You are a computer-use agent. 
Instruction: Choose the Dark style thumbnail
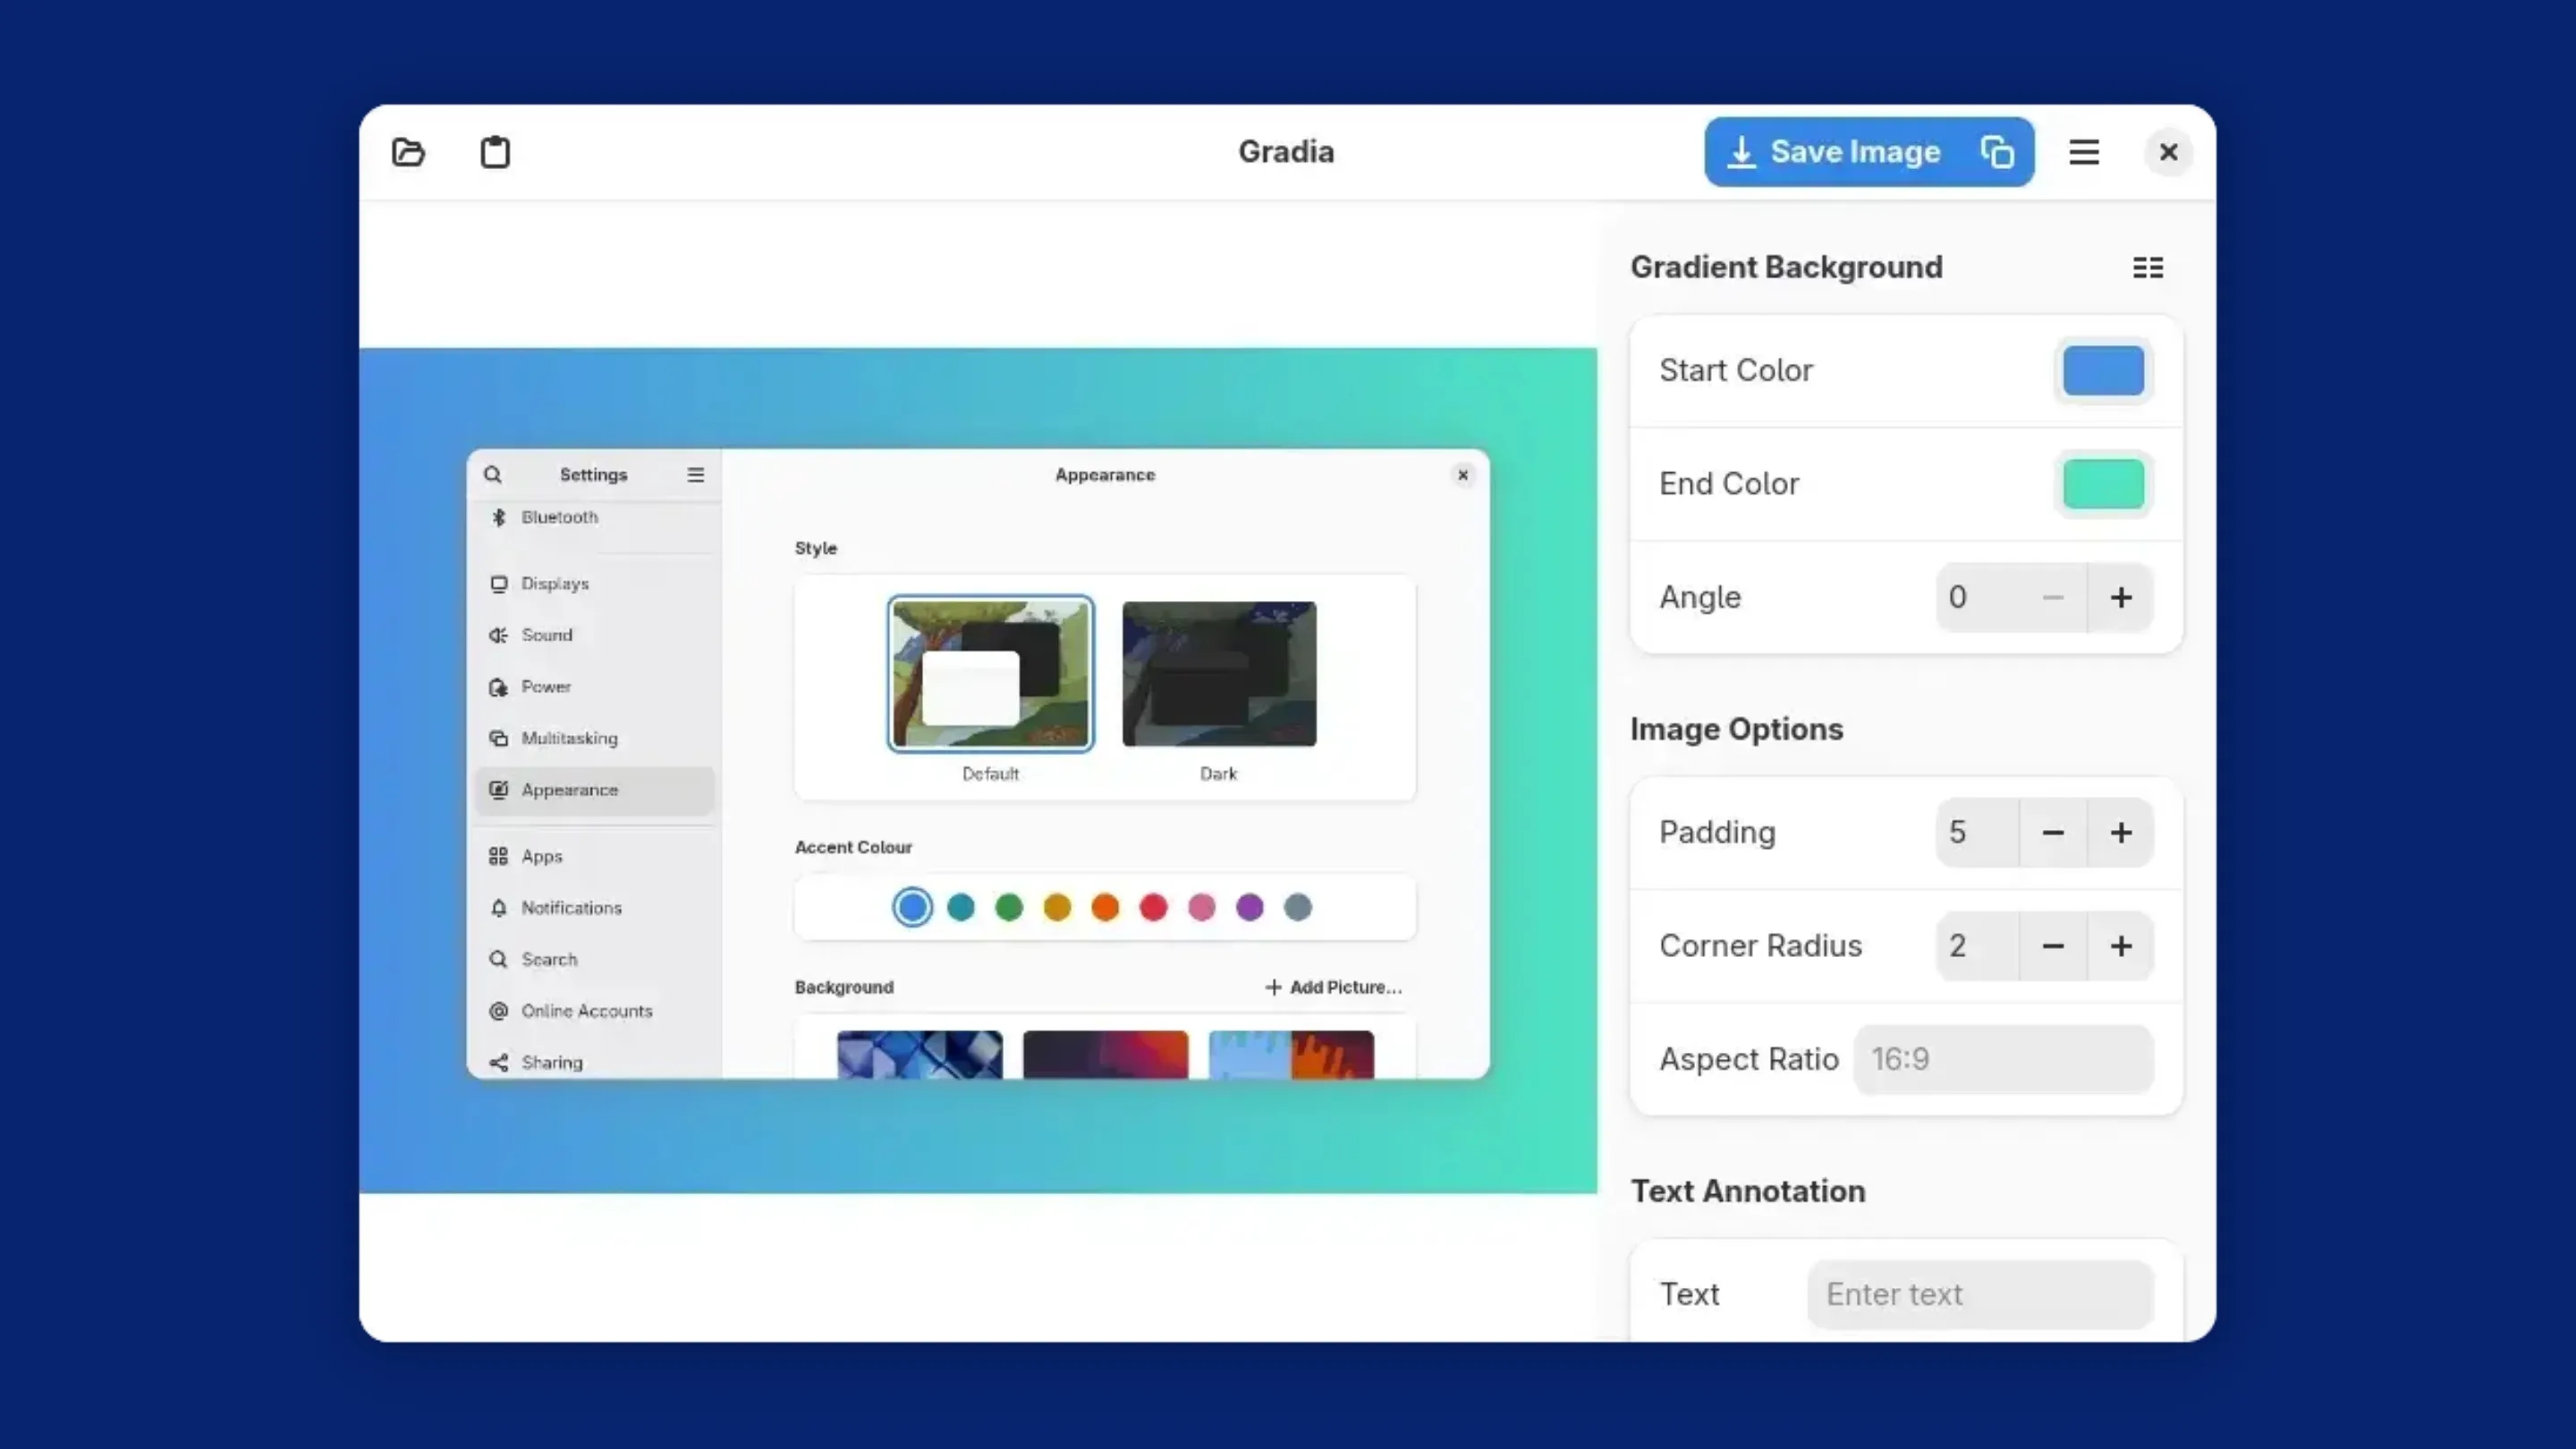point(1219,674)
